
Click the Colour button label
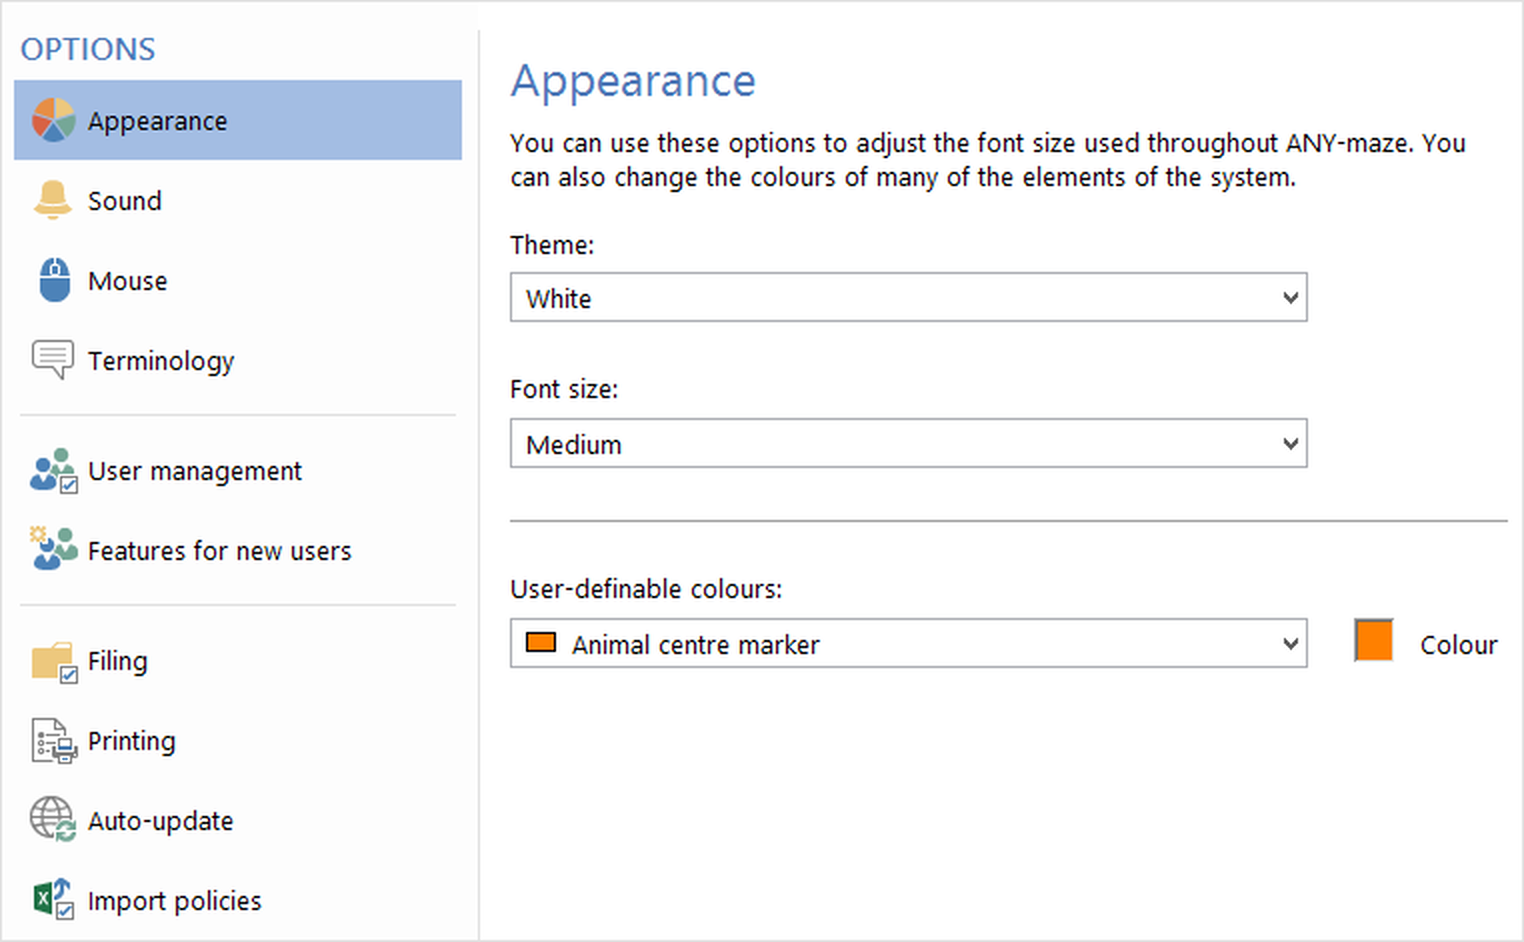[x=1458, y=645]
